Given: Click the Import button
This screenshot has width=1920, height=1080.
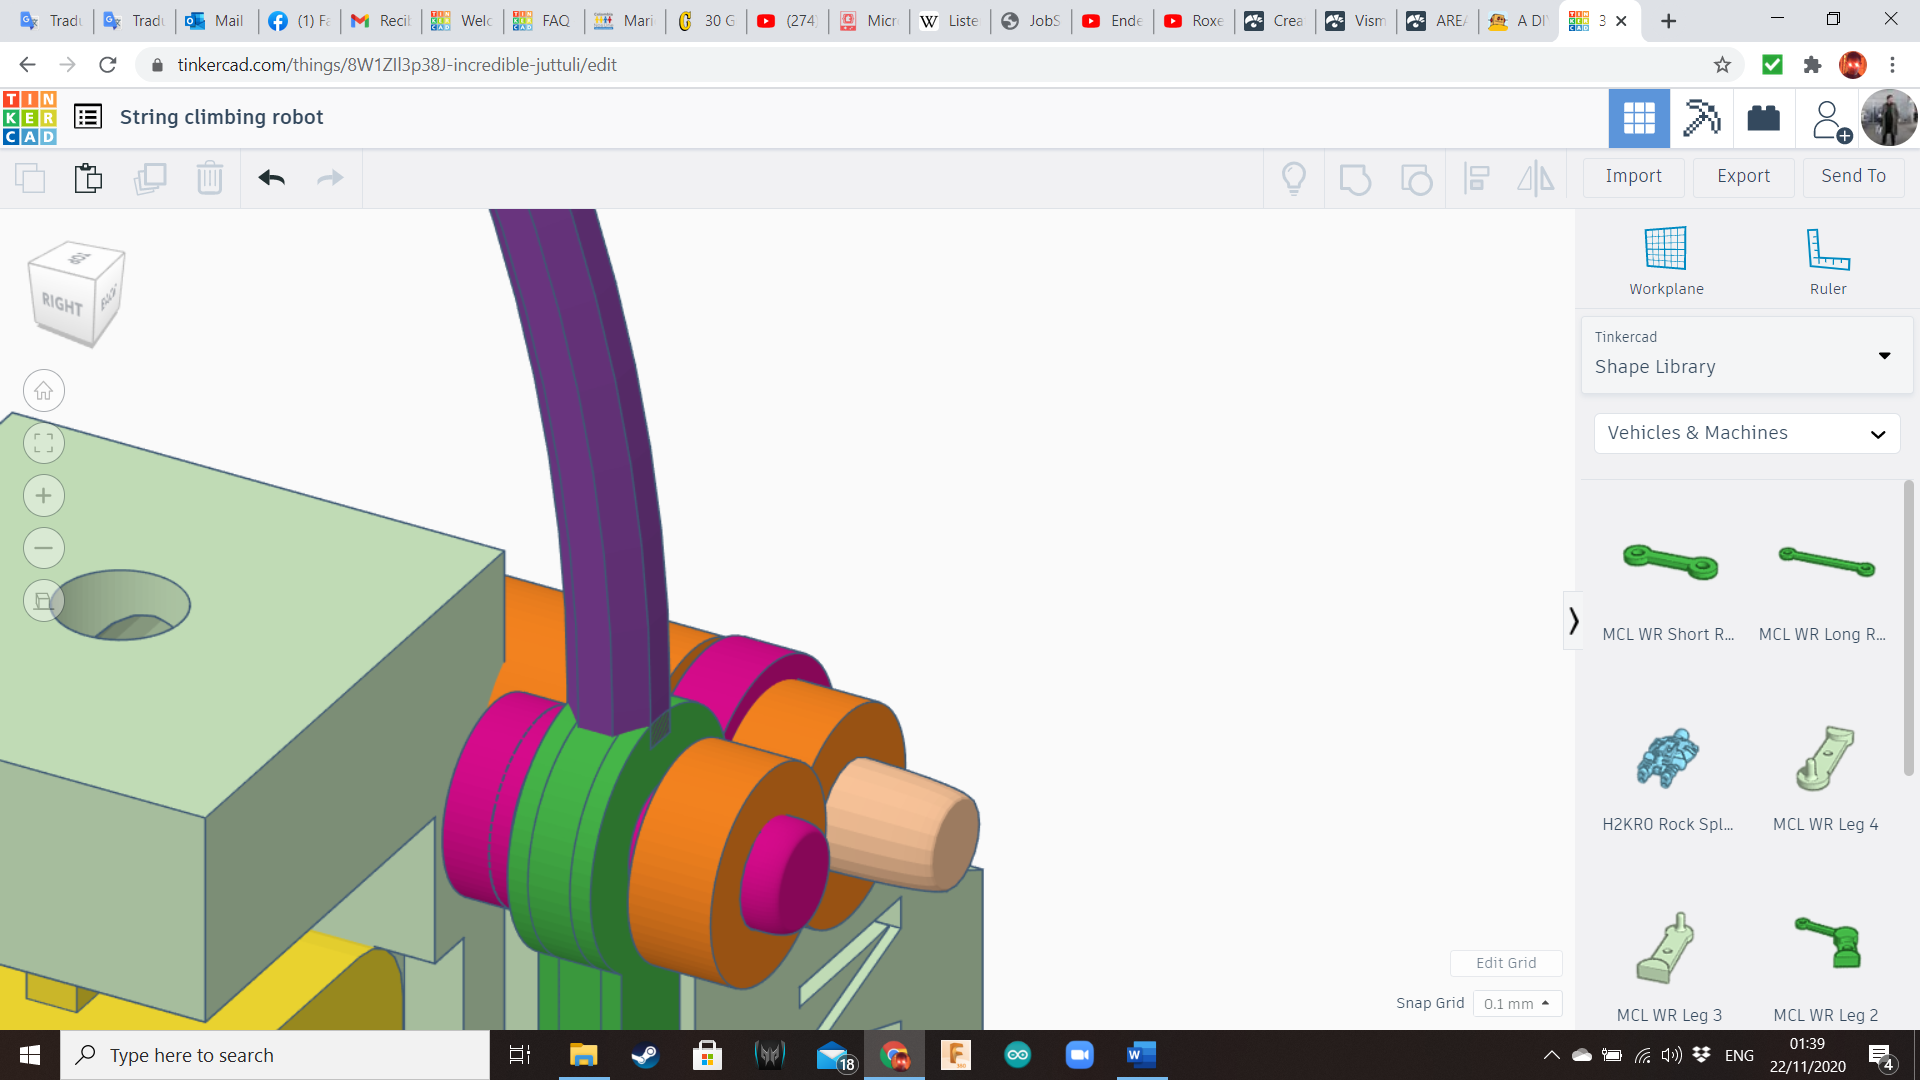Looking at the screenshot, I should coord(1632,176).
